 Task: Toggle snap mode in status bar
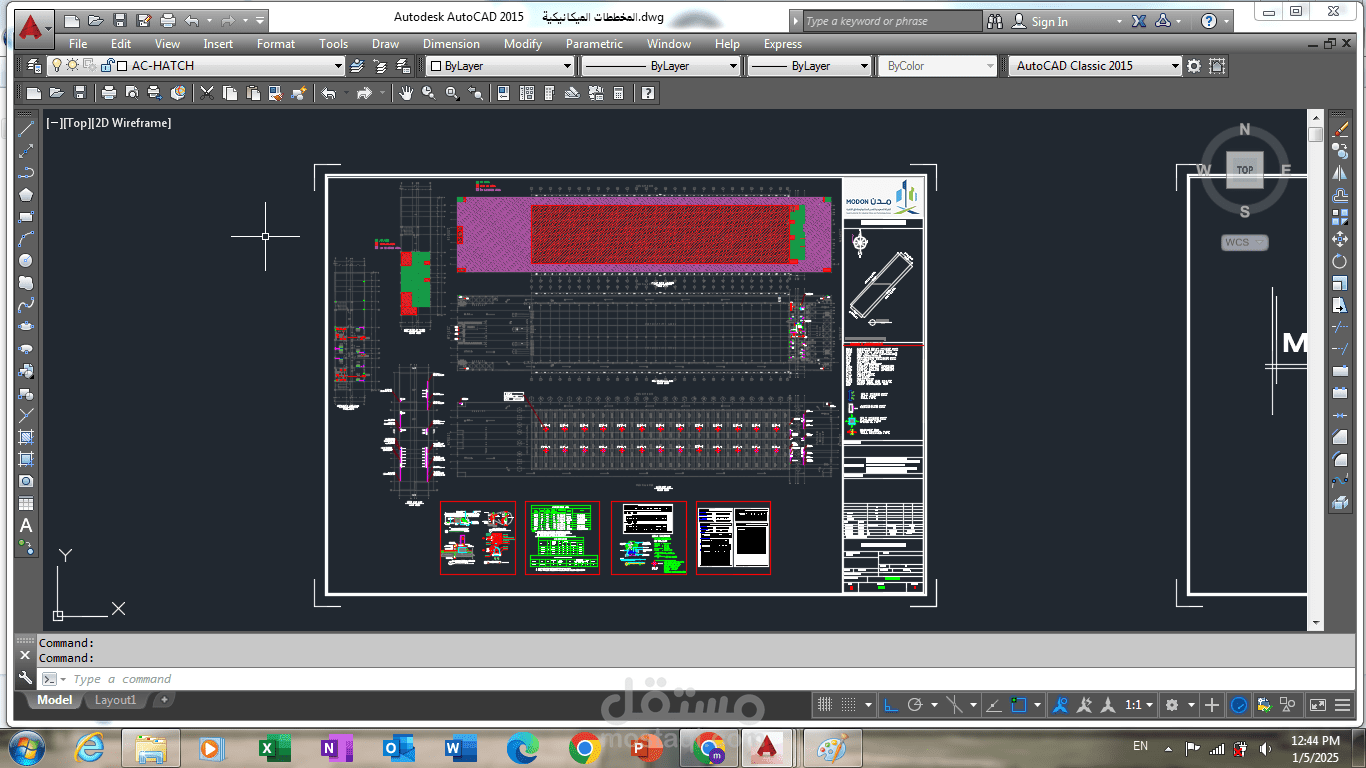848,705
